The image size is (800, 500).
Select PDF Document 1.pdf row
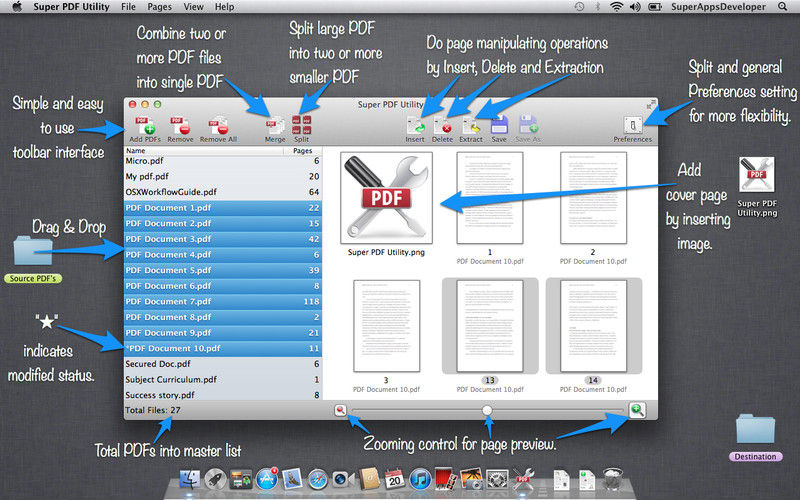[x=223, y=208]
